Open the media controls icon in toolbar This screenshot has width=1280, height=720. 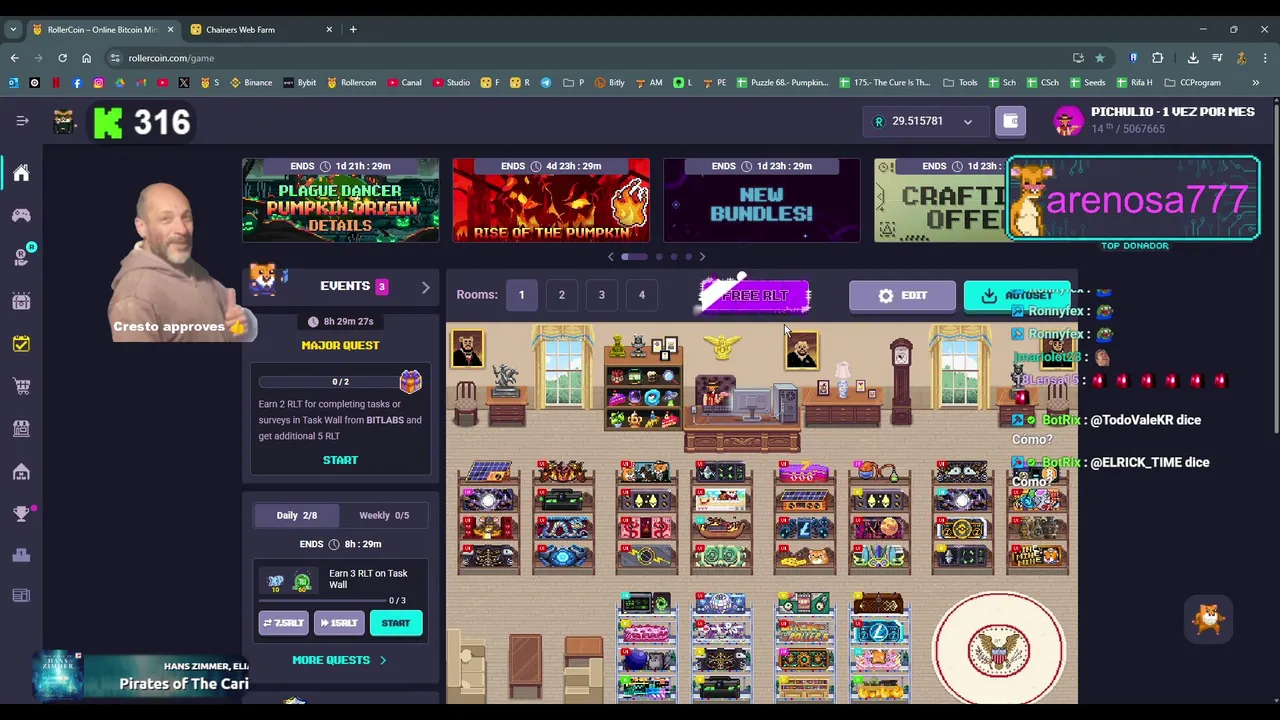coord(1217,58)
